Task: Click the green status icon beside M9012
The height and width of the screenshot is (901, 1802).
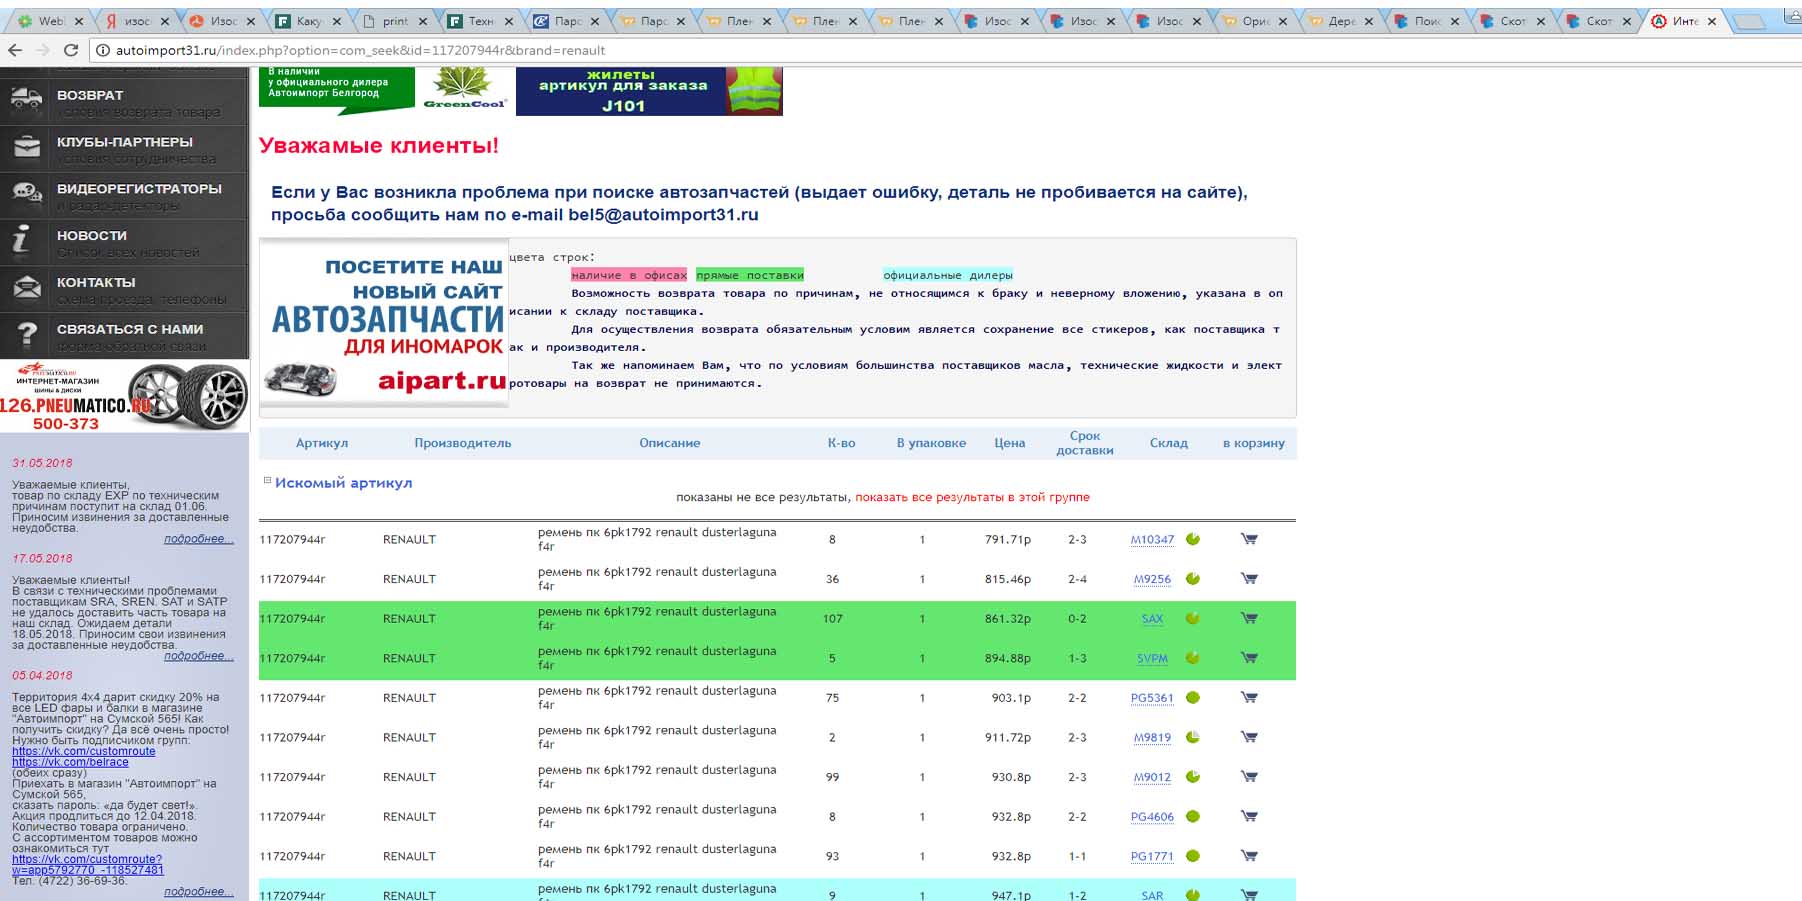Action: 1193,777
